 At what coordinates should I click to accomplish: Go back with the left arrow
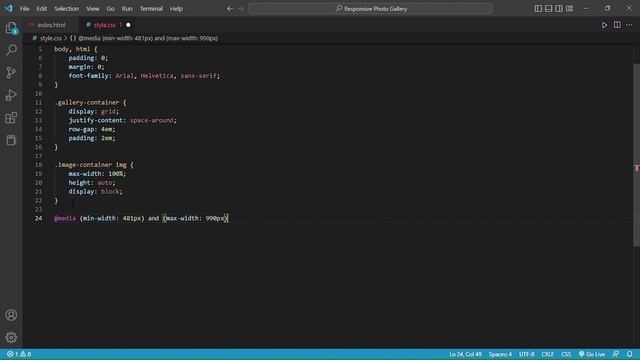pos(230,9)
